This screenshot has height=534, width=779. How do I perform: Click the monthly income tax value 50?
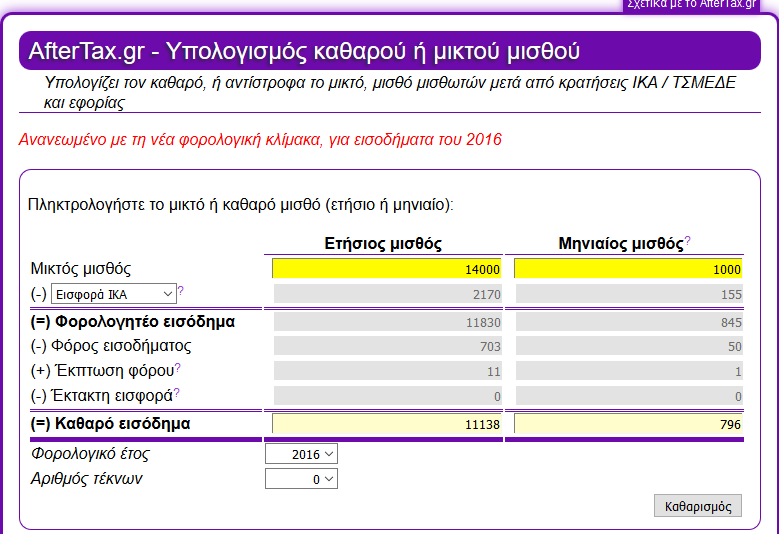click(x=629, y=346)
